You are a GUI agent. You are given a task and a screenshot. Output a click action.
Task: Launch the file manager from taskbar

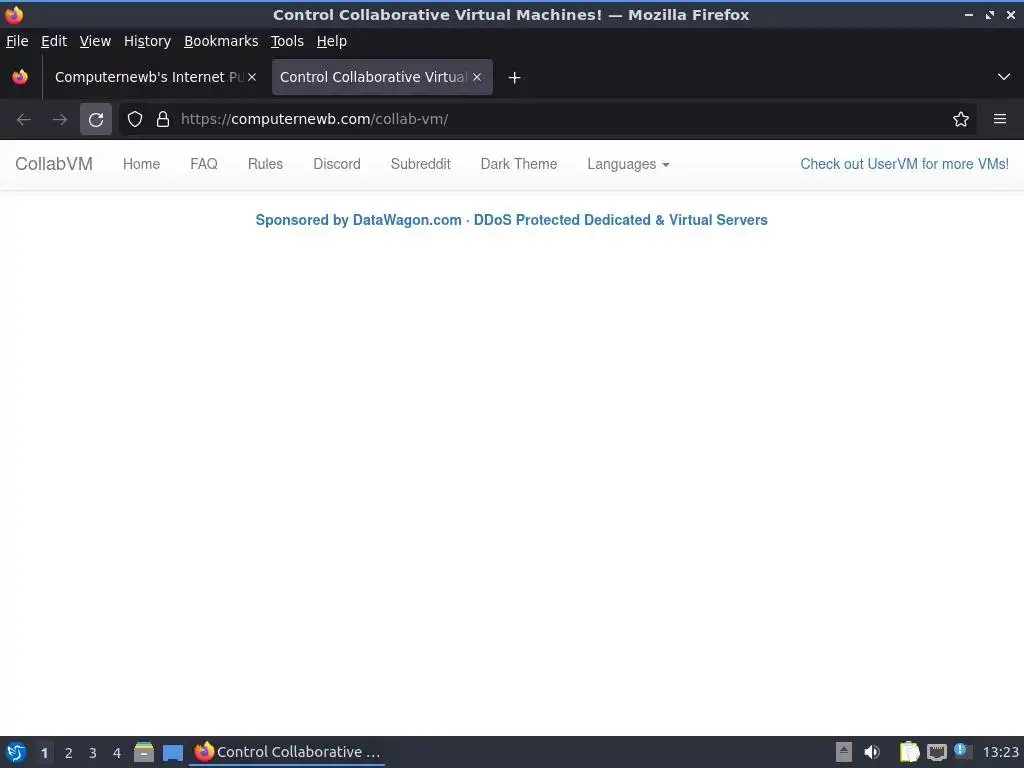click(x=144, y=752)
